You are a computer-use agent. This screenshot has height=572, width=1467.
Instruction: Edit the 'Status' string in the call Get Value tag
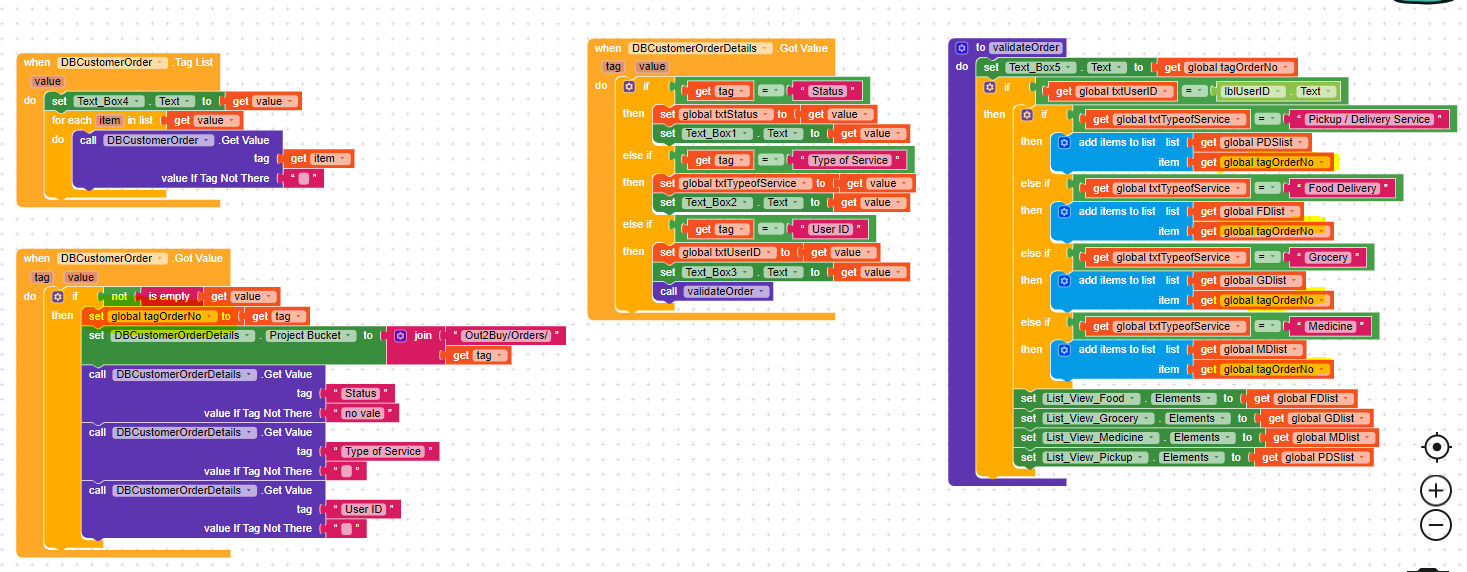point(361,393)
